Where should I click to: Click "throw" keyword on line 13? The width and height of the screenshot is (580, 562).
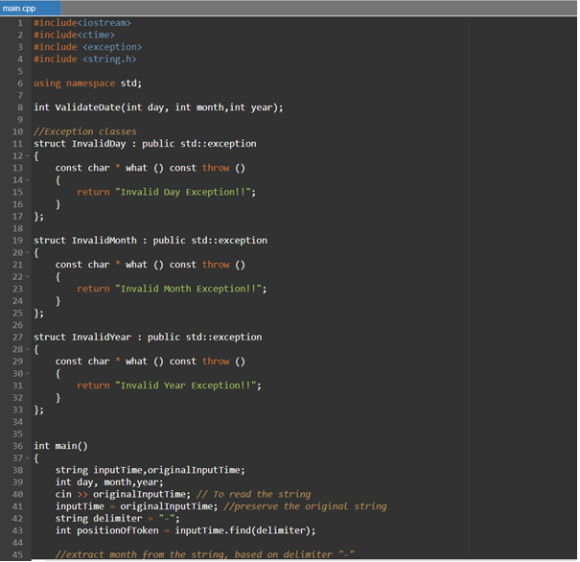pos(216,168)
